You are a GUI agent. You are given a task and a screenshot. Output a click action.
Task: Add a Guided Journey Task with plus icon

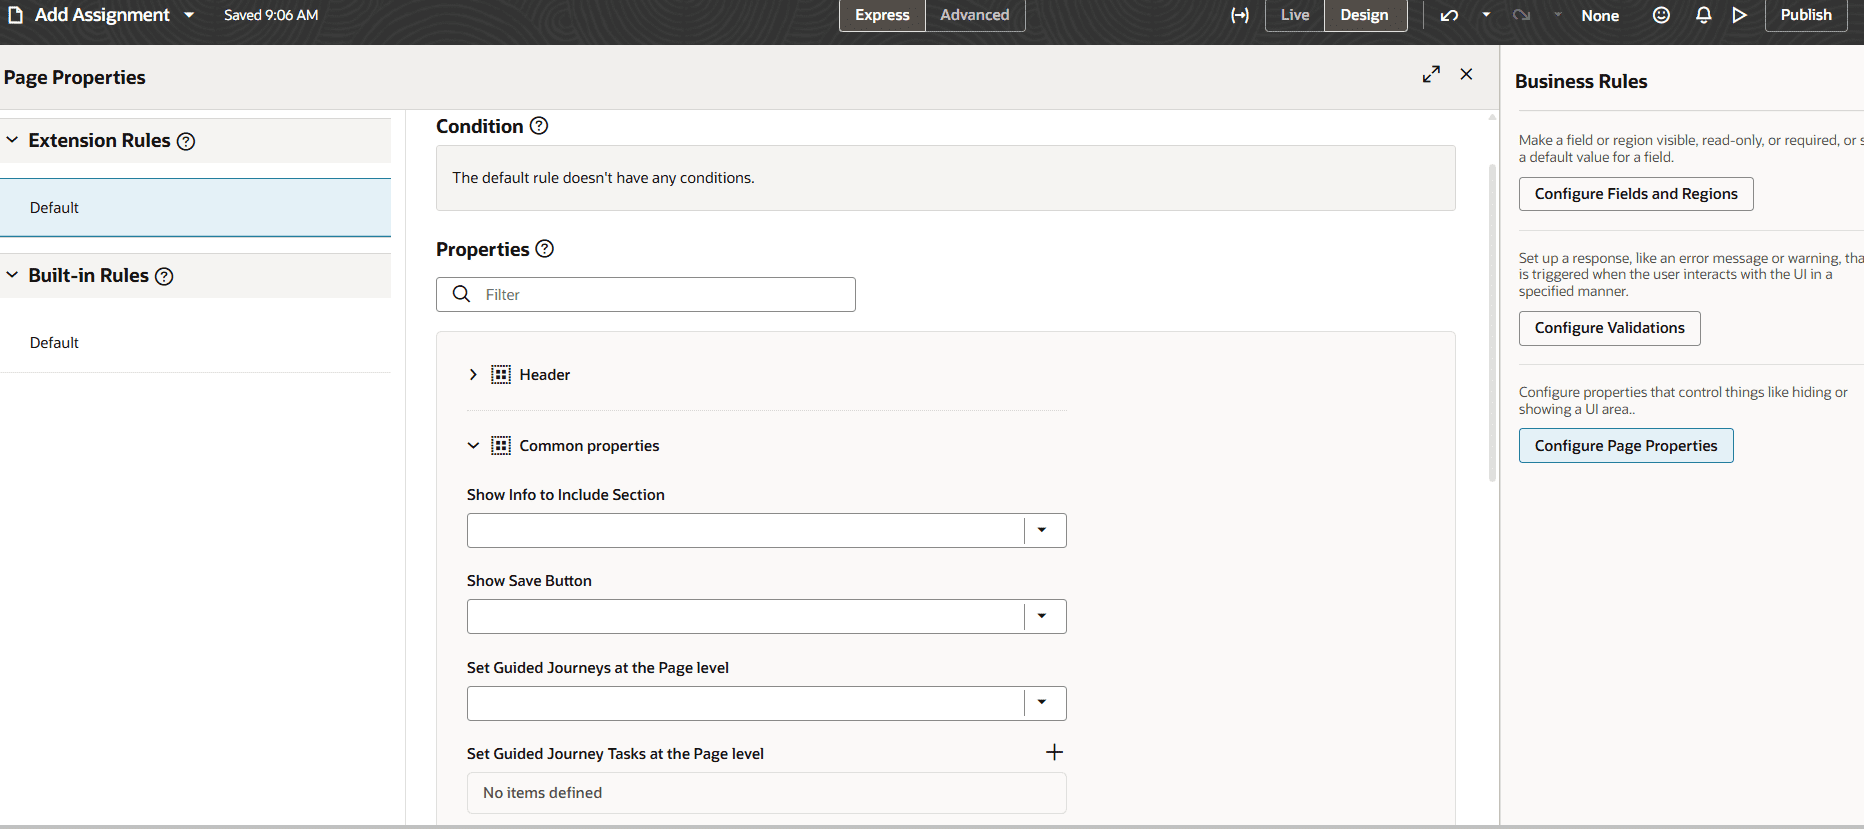[1054, 752]
